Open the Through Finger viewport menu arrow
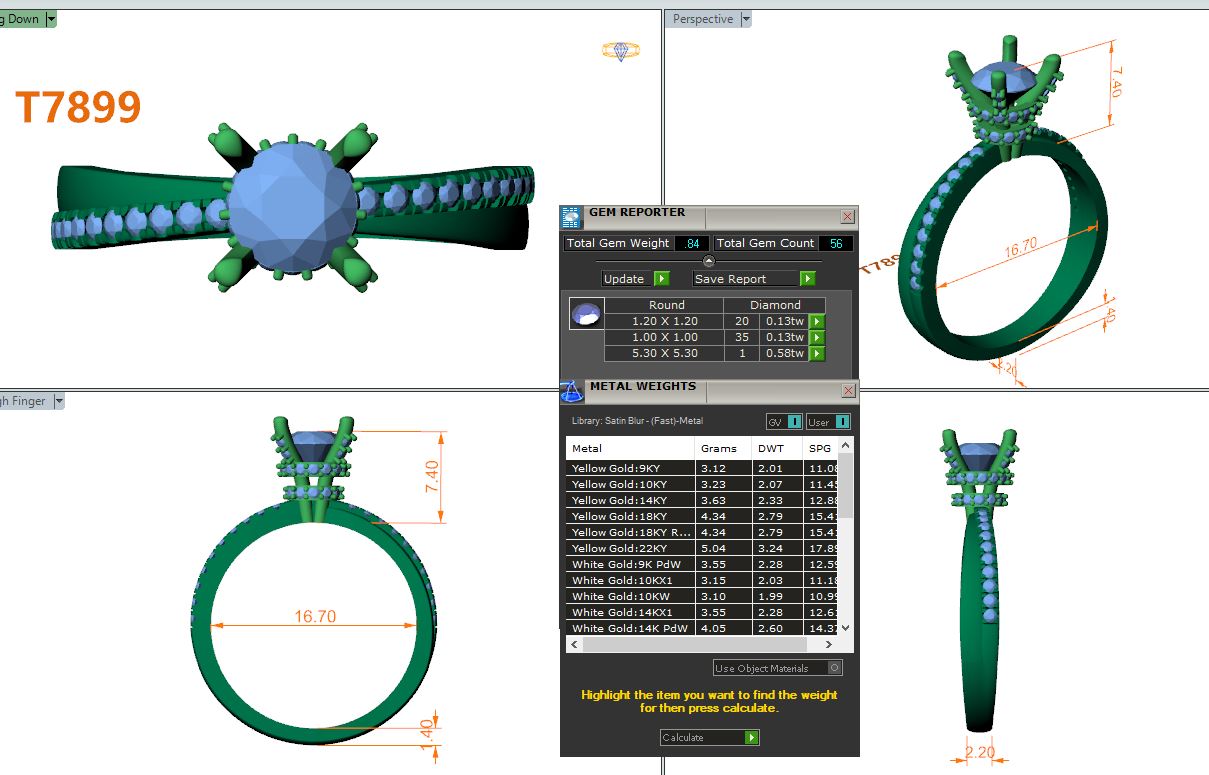 point(59,401)
